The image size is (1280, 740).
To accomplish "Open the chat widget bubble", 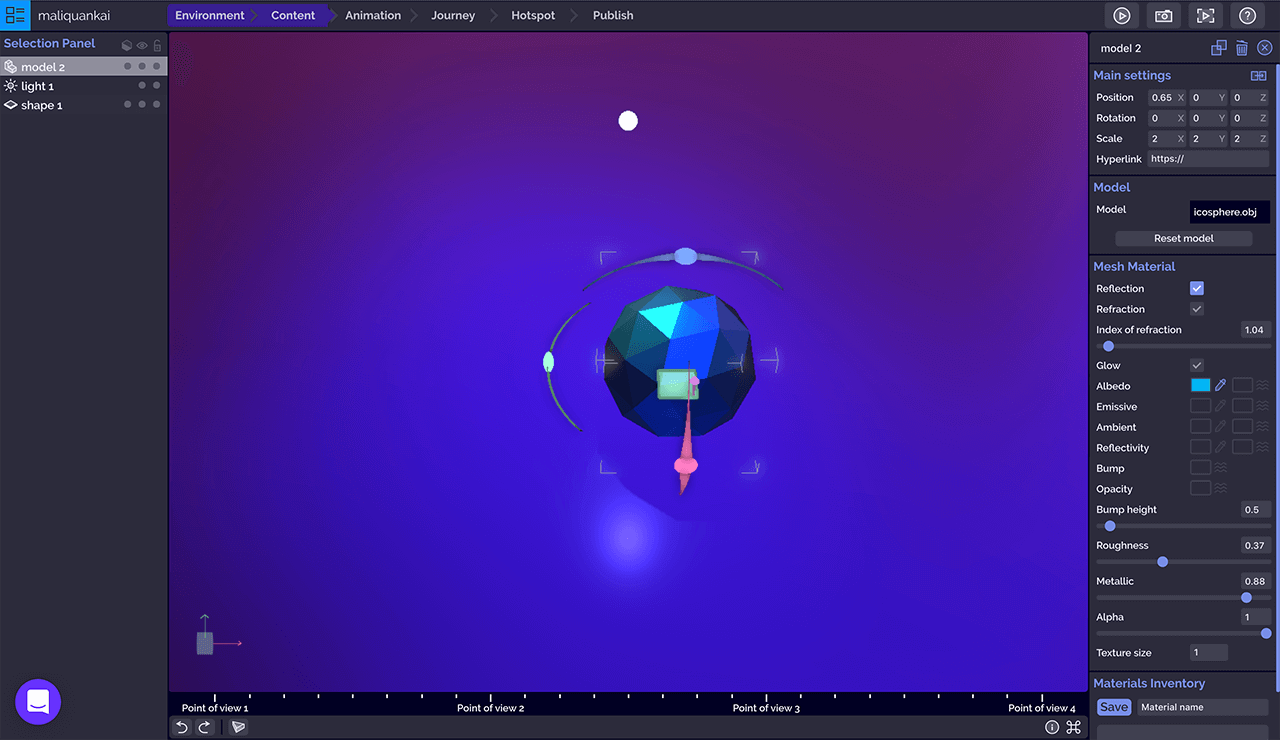I will coord(38,702).
